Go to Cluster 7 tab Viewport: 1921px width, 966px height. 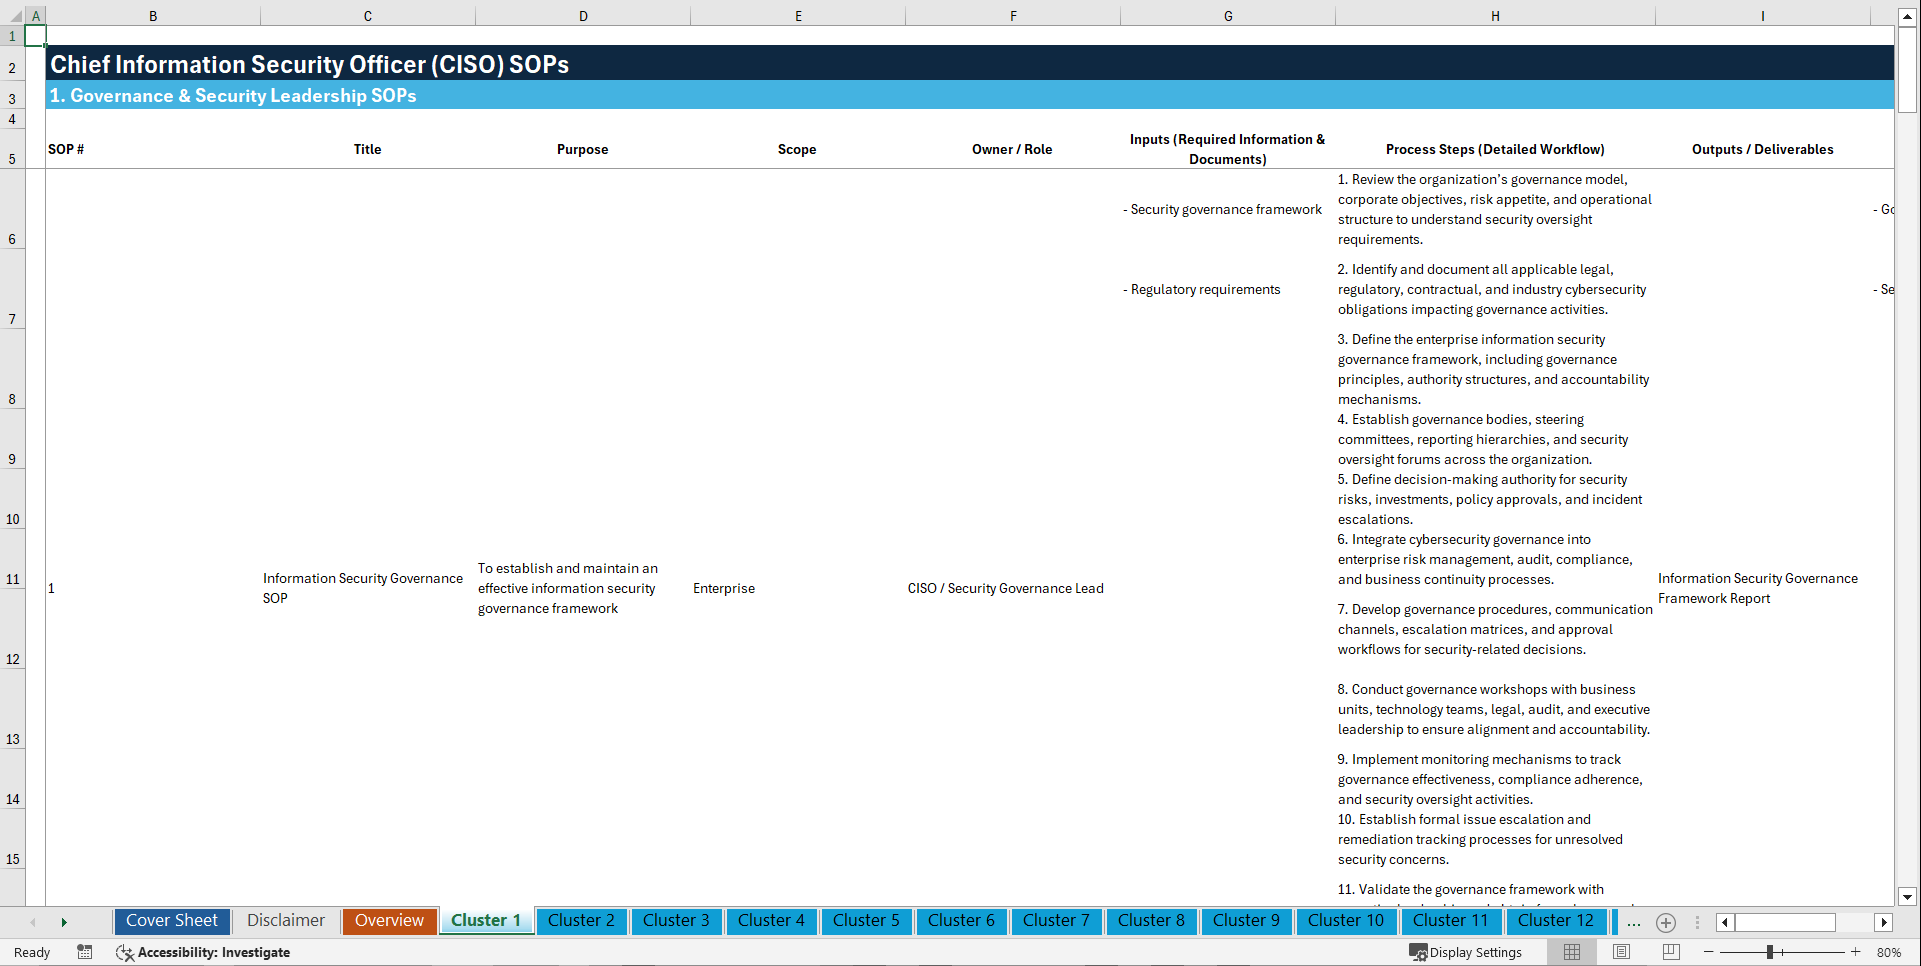point(1056,921)
